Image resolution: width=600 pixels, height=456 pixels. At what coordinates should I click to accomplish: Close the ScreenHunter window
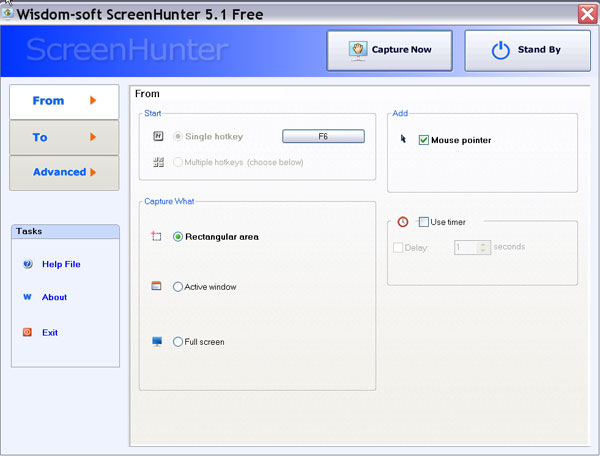tap(587, 14)
